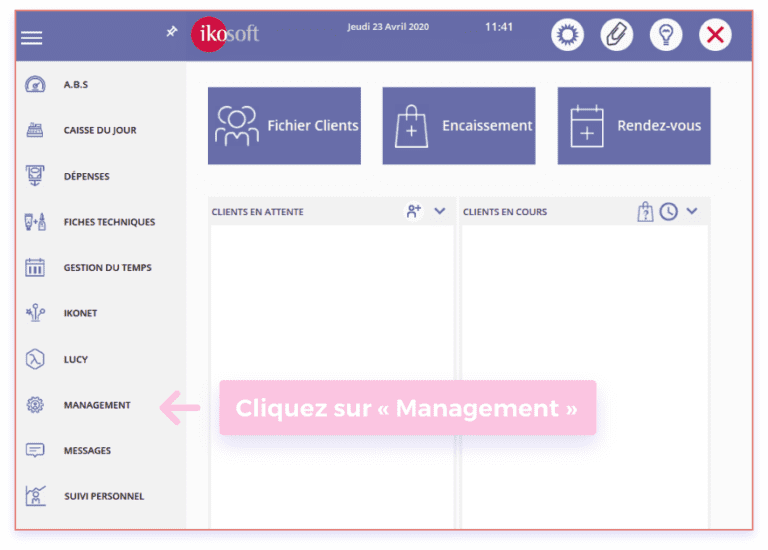Click the Dépenses icon

pos(35,175)
